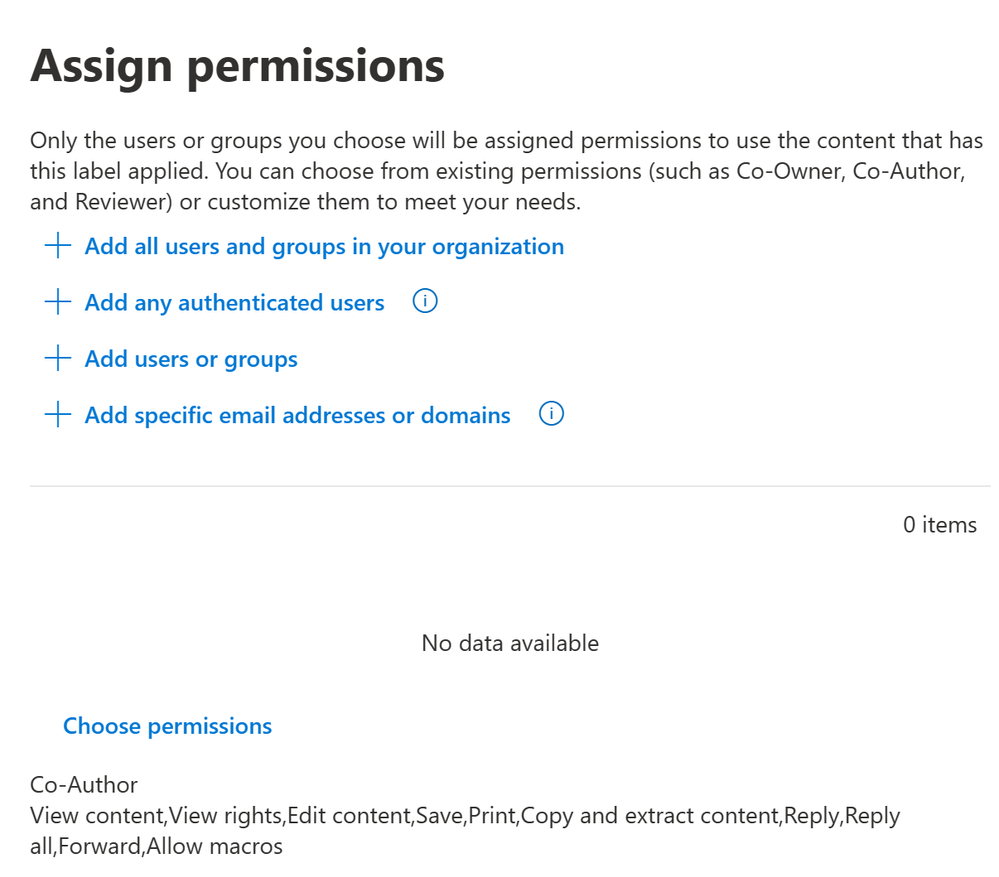Click the all,Forward,Allow macros text line
This screenshot has height=877, width=999.
(x=156, y=846)
